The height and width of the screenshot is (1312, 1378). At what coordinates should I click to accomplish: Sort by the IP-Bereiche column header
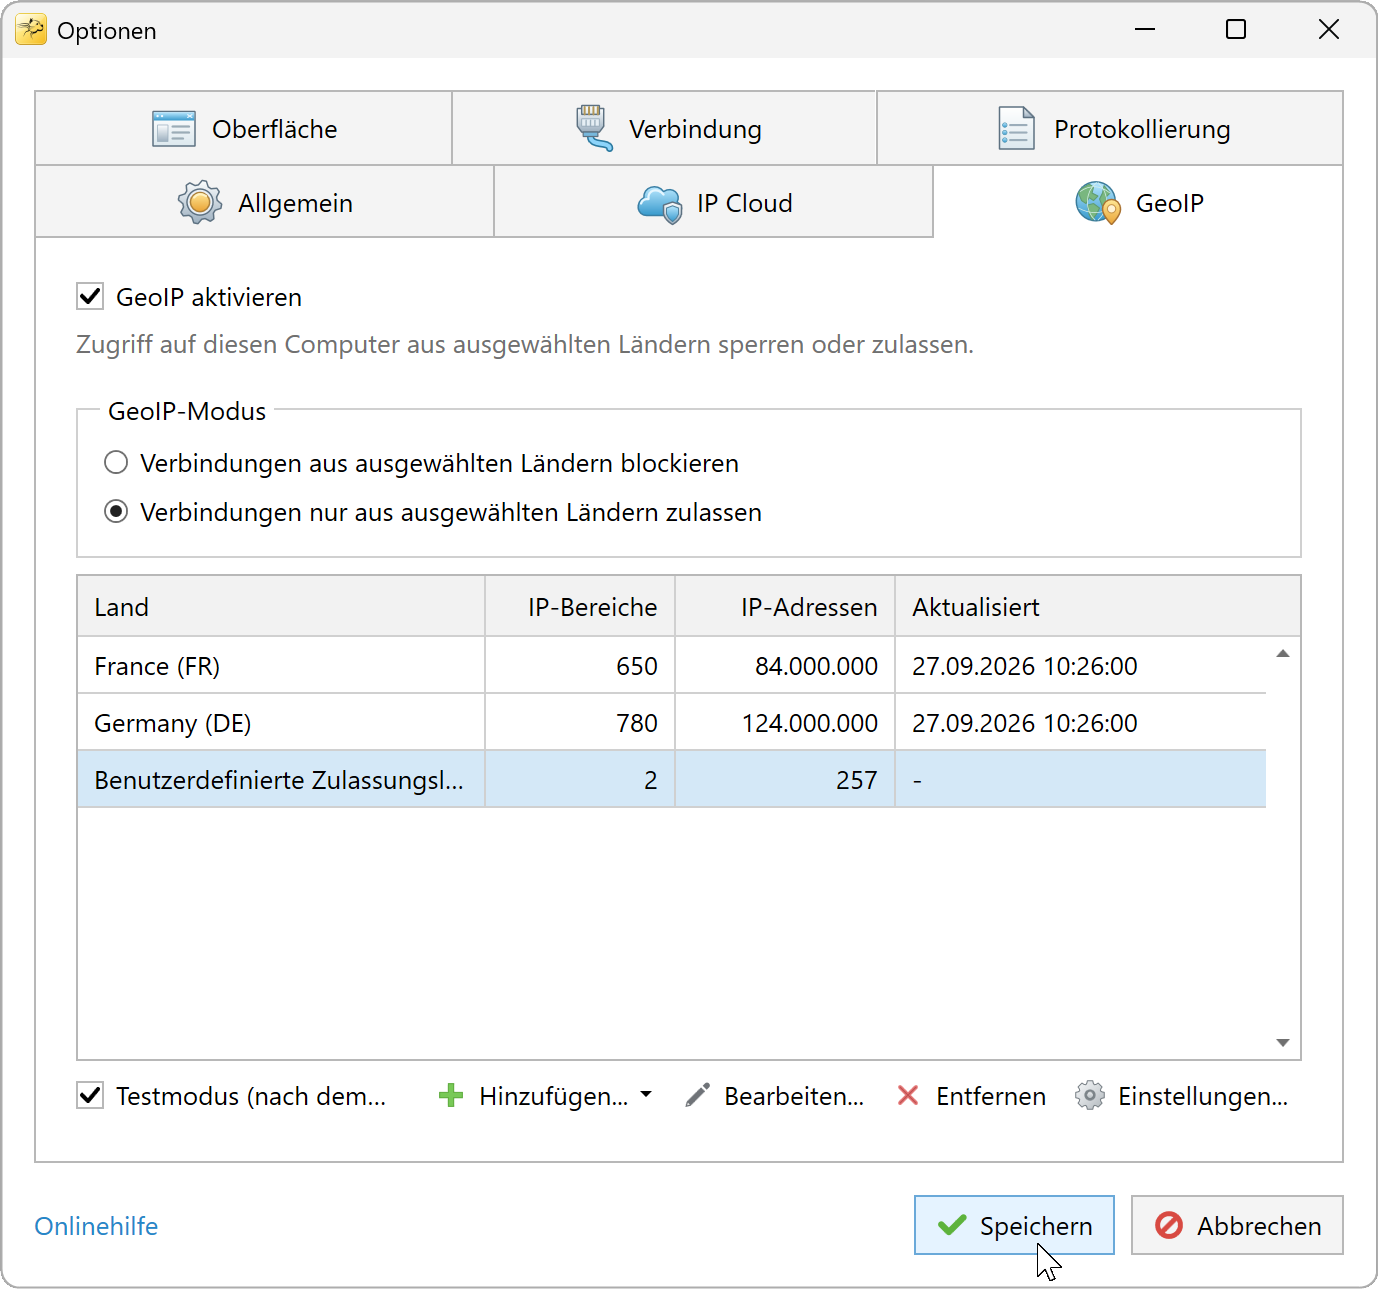[x=580, y=607]
